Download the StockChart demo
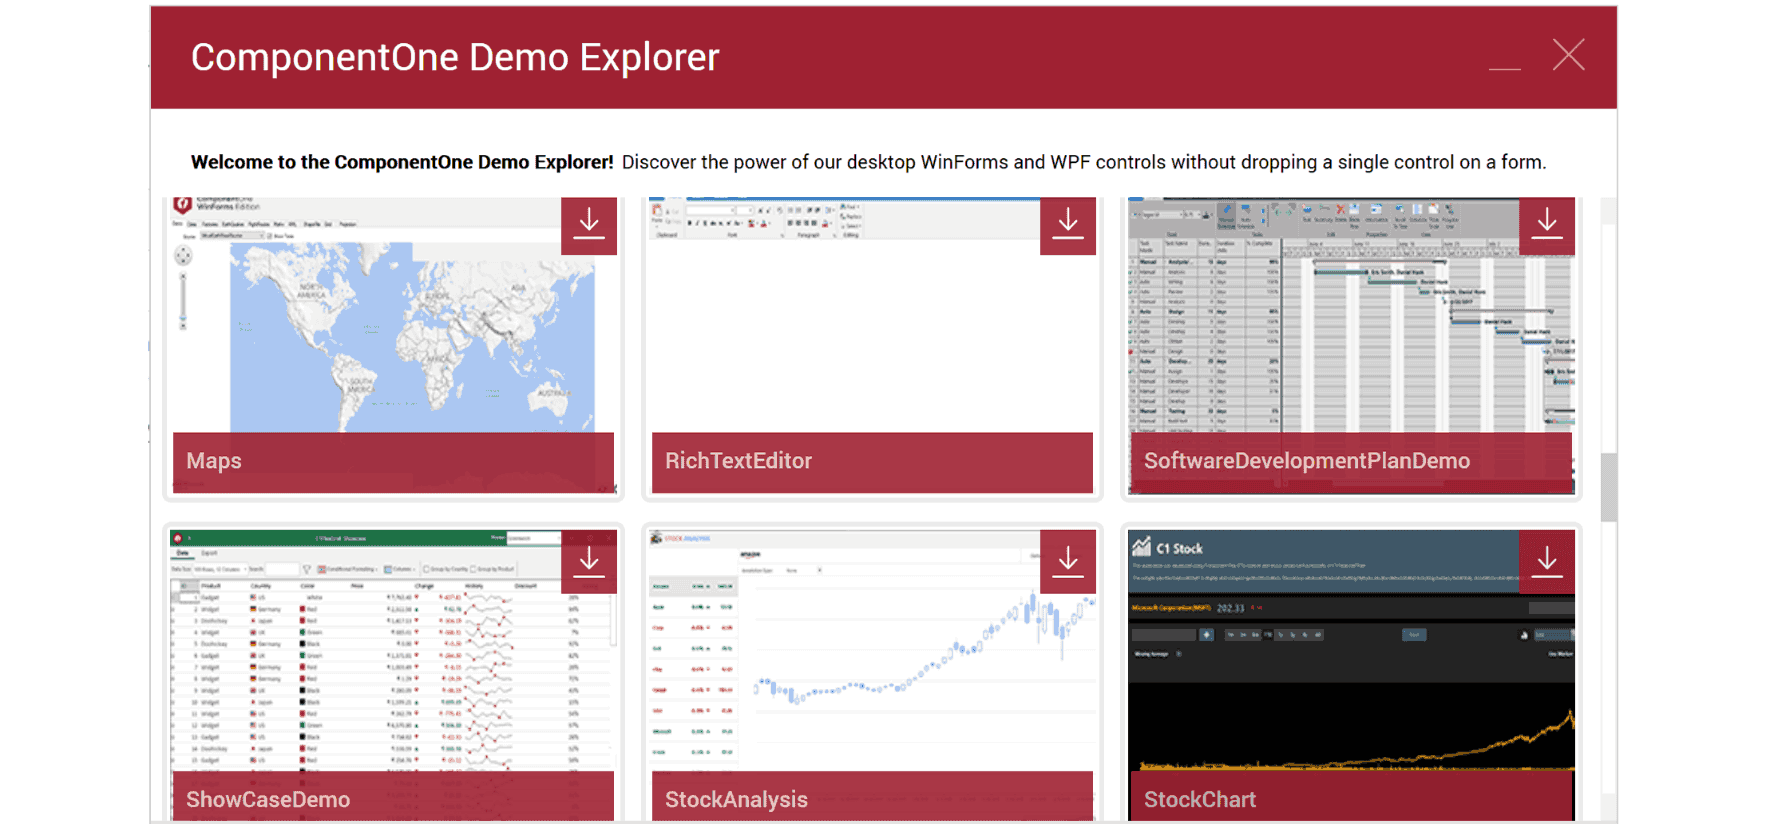Image resolution: width=1770 pixels, height=832 pixels. coord(1546,562)
